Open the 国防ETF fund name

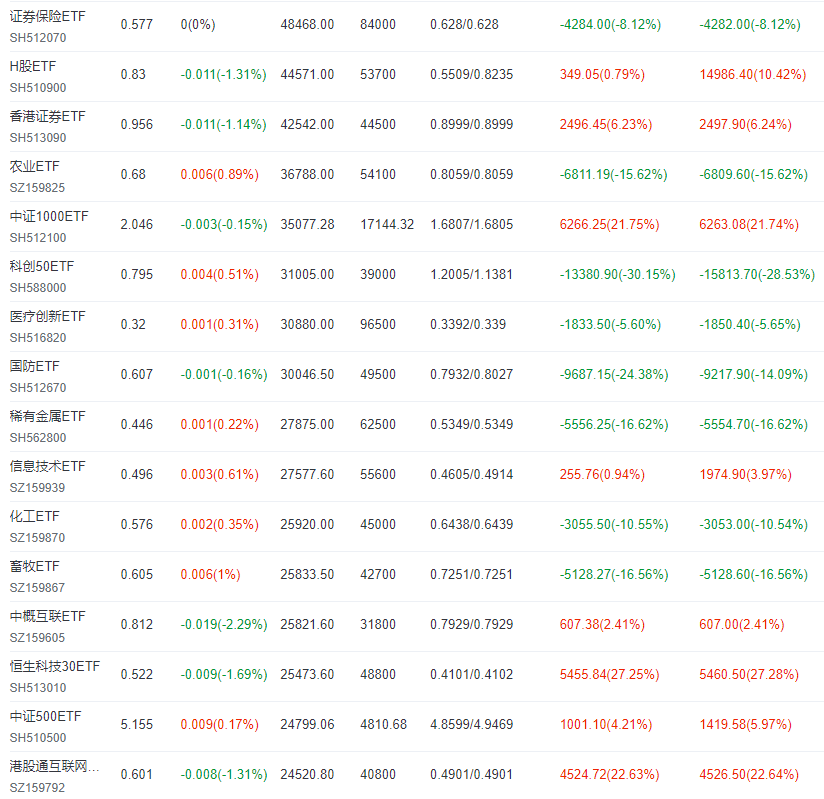35,366
